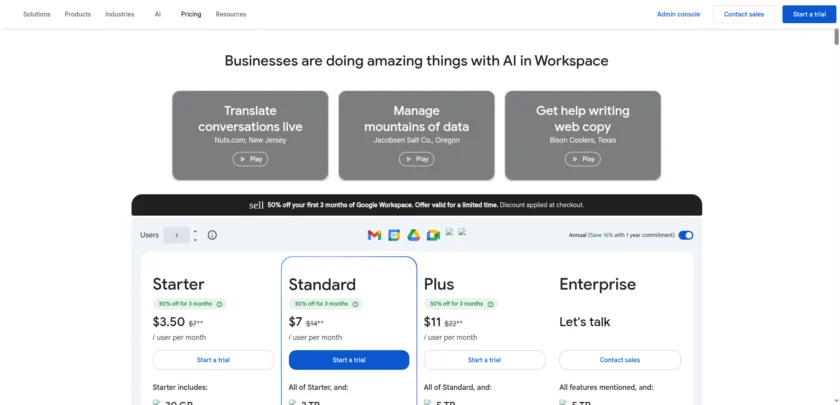This screenshot has width=840, height=405.
Task: Click the Nuts.com Translate conversations card
Action: point(250,136)
